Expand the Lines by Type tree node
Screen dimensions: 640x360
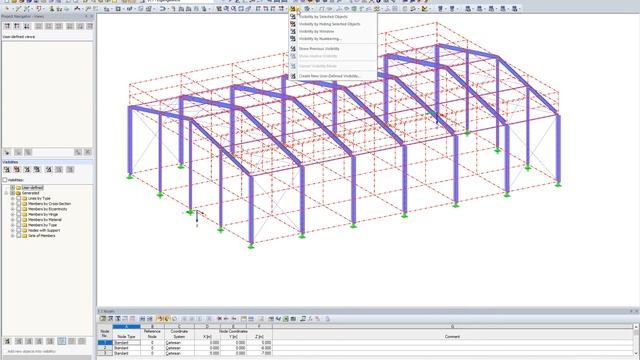[x=13, y=198]
